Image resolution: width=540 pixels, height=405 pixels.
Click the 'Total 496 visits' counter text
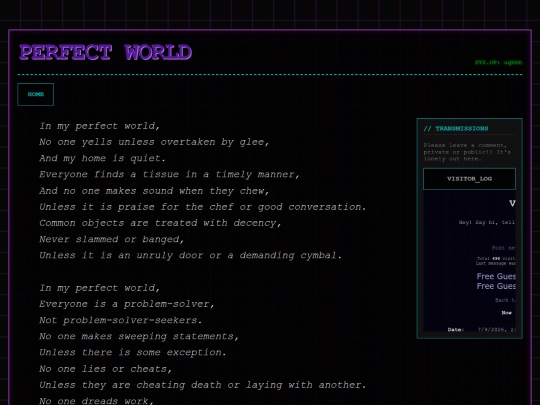(x=496, y=258)
